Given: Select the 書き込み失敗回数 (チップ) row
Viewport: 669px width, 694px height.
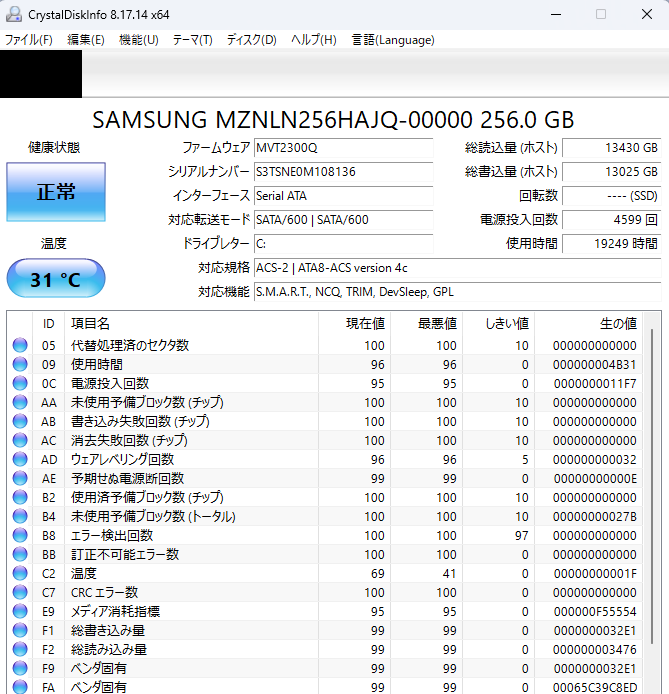Looking at the screenshot, I should click(x=325, y=421).
